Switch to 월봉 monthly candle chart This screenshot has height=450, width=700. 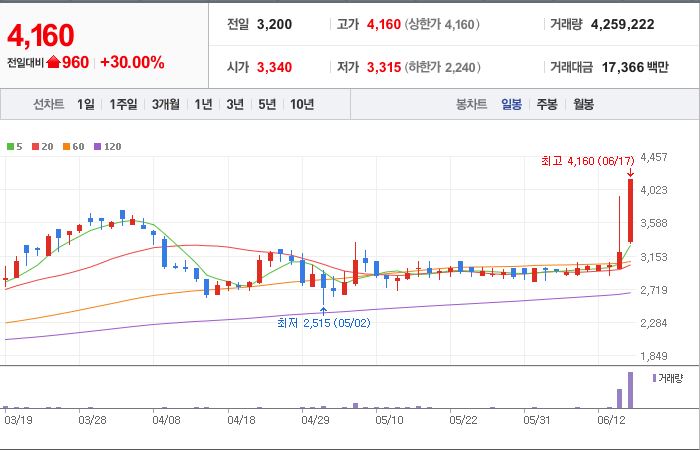(583, 104)
